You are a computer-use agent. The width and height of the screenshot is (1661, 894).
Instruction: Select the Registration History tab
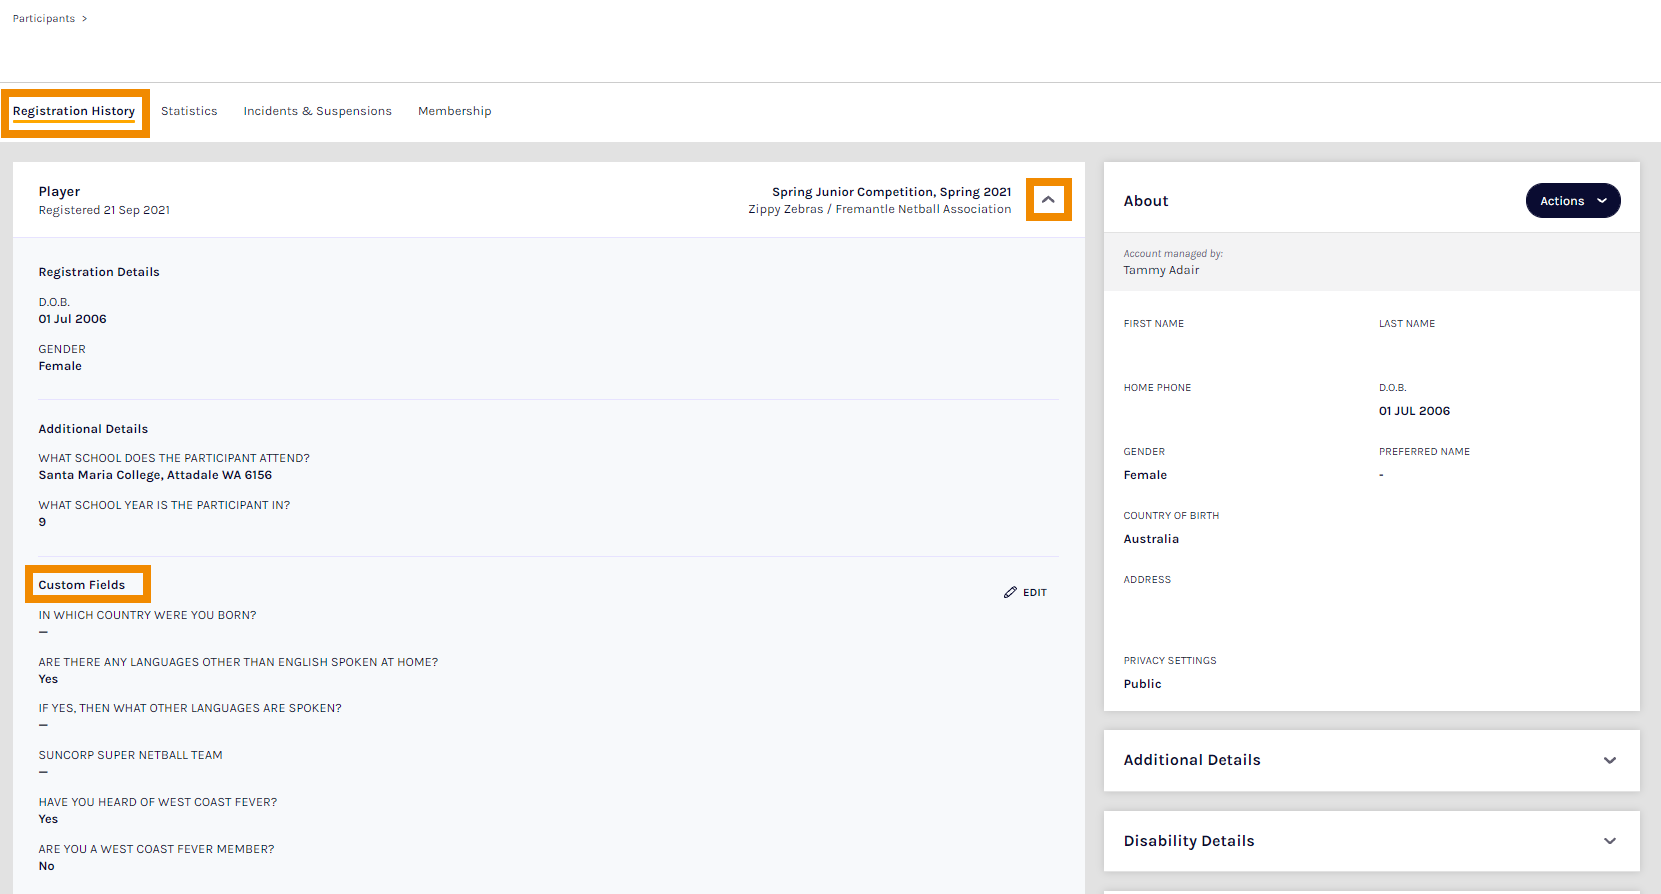click(x=74, y=111)
